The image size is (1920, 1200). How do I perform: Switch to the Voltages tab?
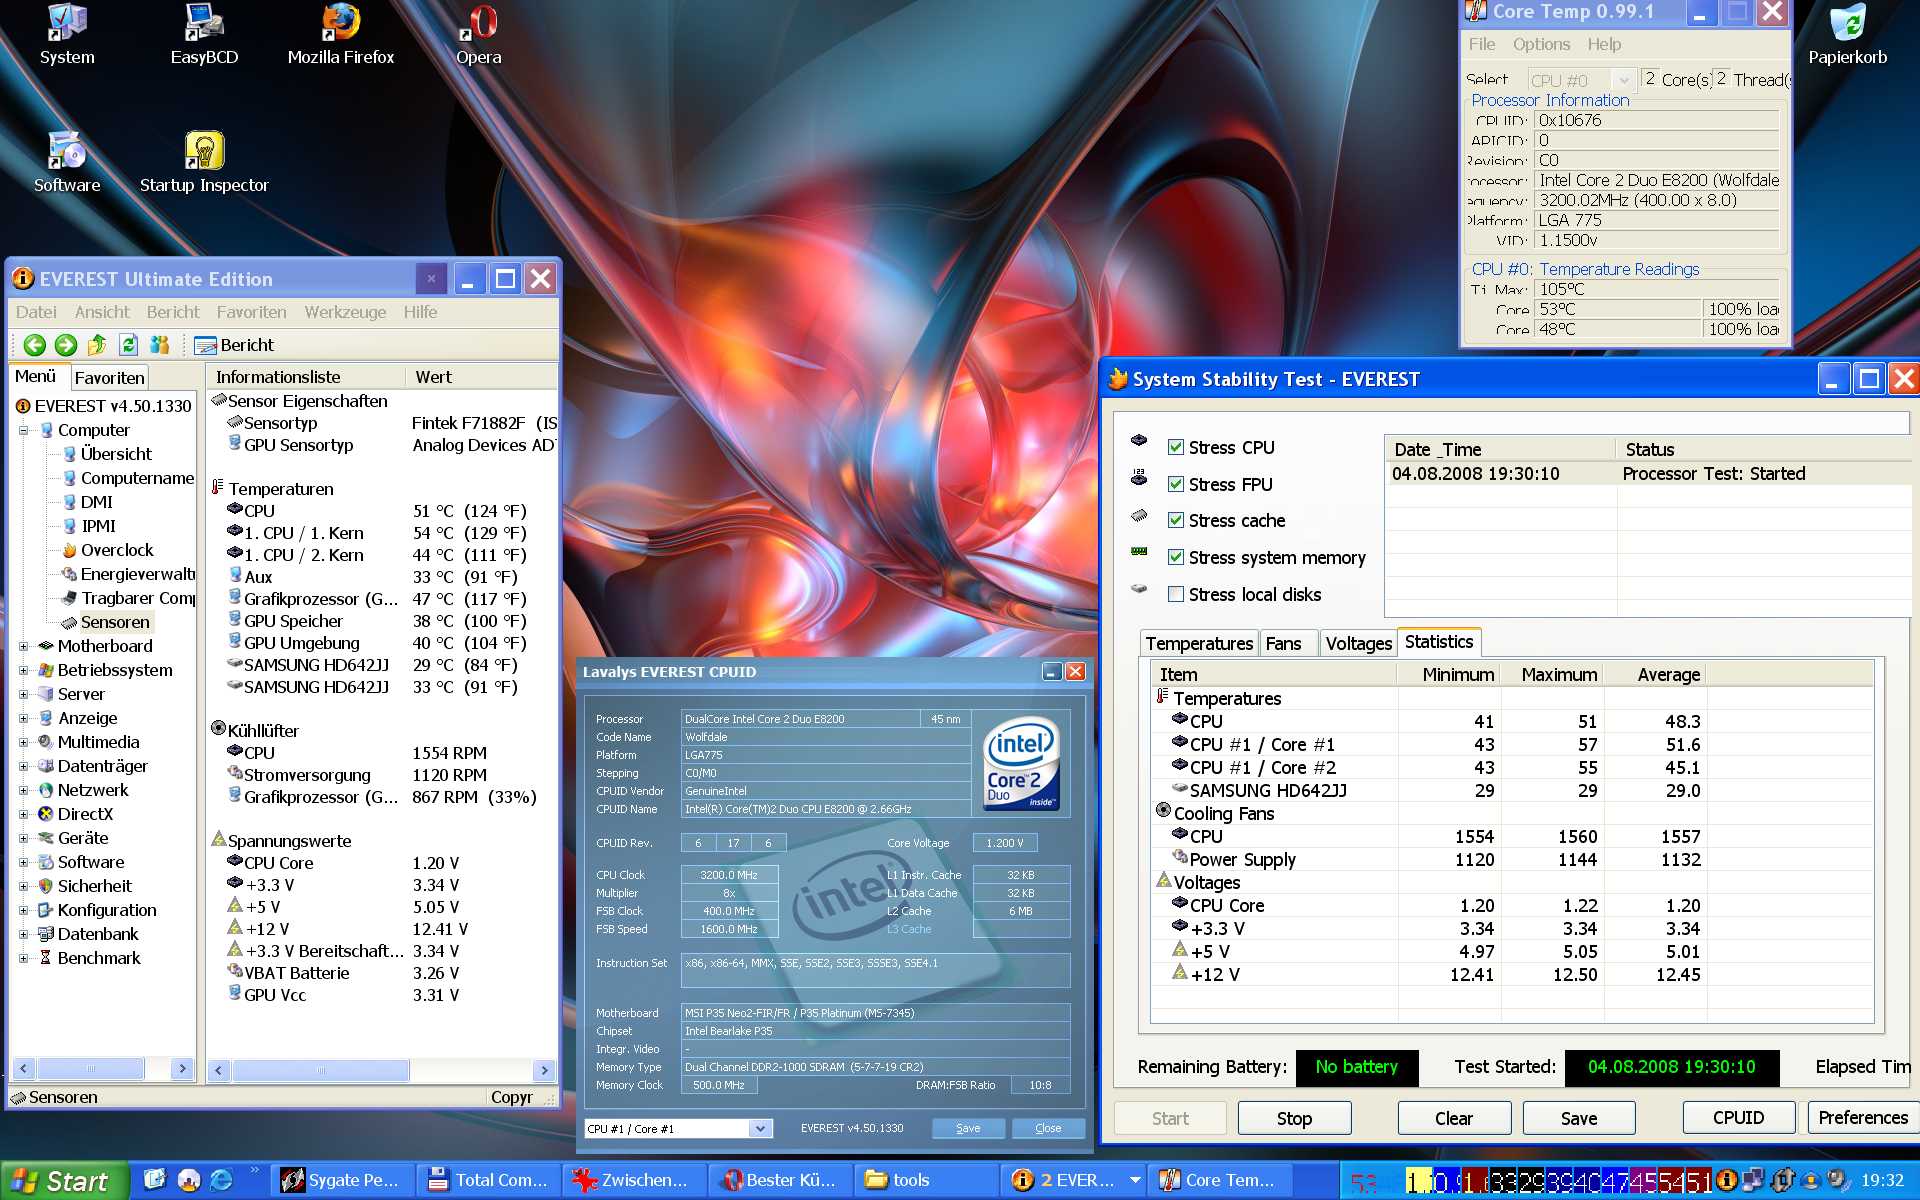coord(1357,643)
